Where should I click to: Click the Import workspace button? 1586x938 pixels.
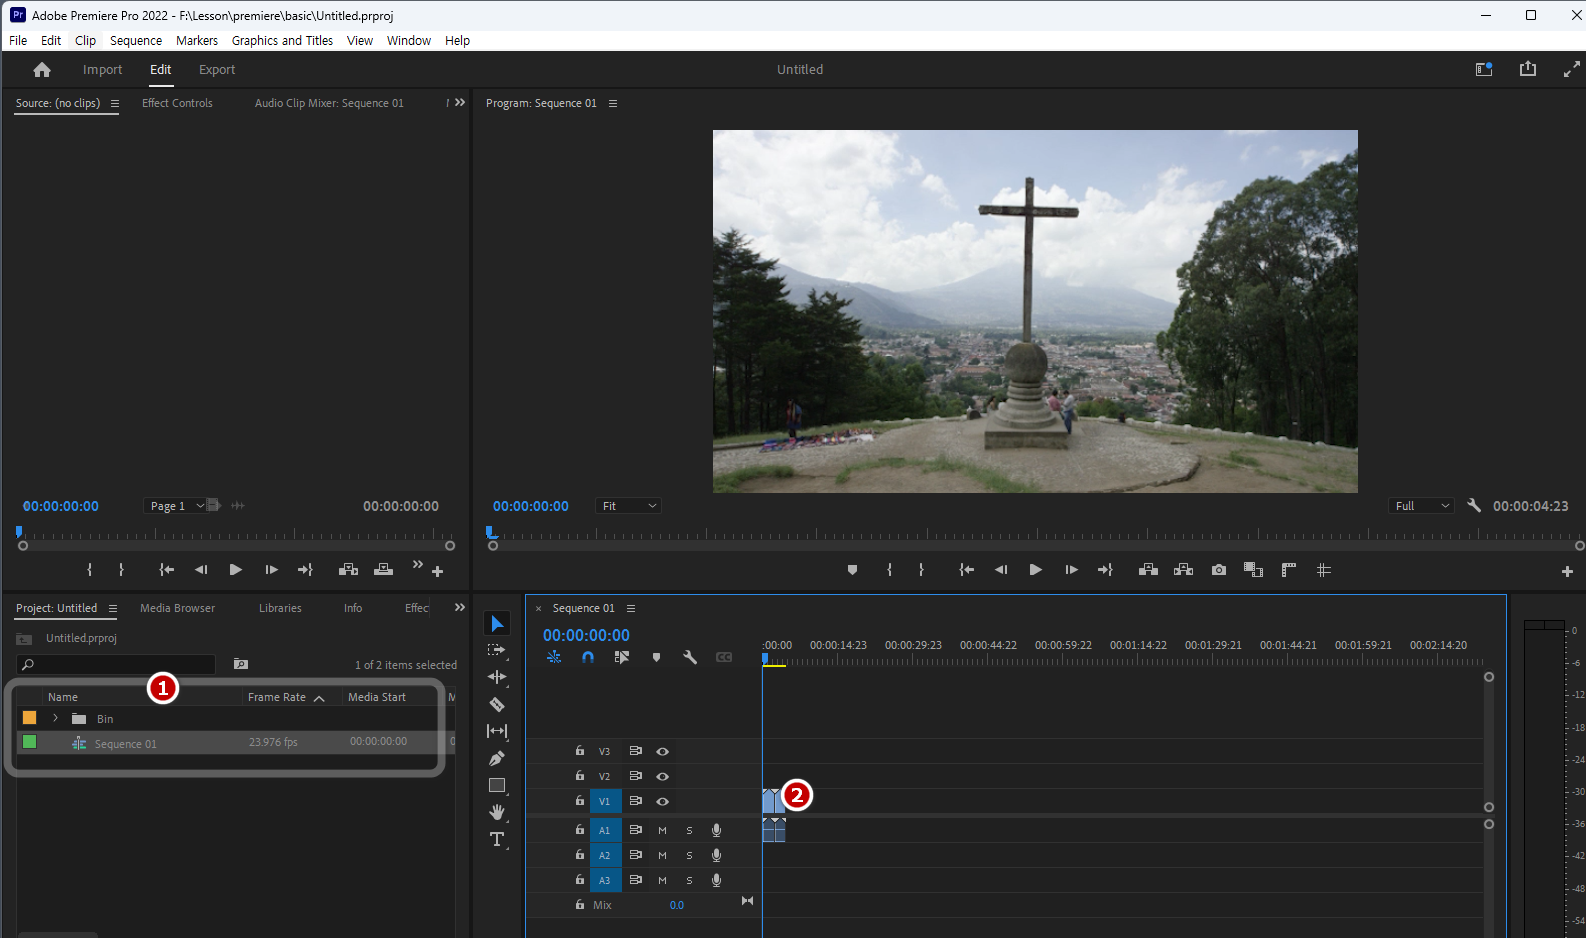click(x=102, y=70)
